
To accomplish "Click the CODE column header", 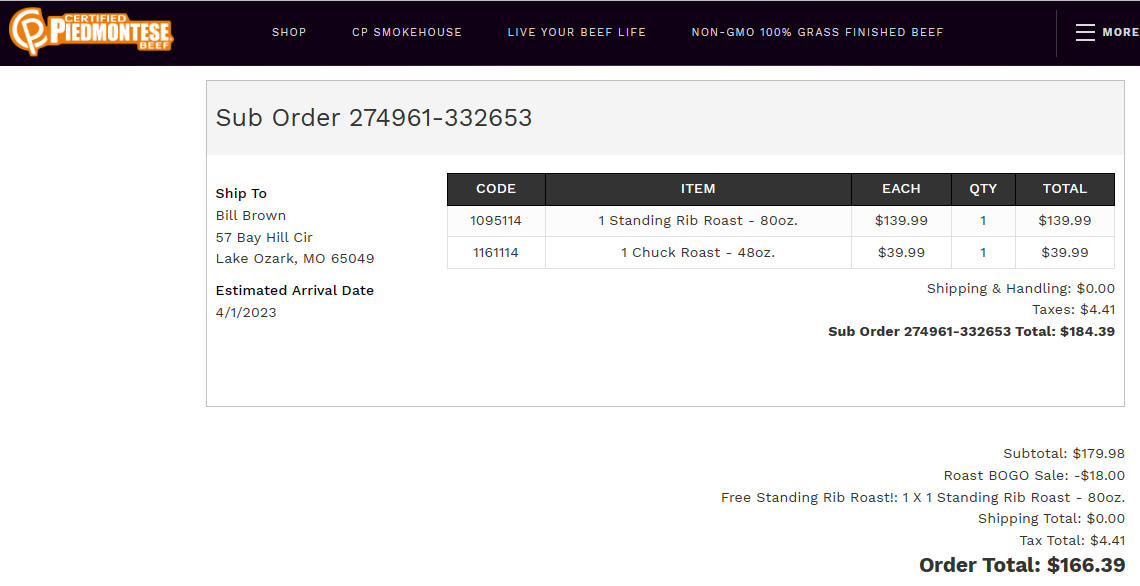I will click(x=496, y=189).
